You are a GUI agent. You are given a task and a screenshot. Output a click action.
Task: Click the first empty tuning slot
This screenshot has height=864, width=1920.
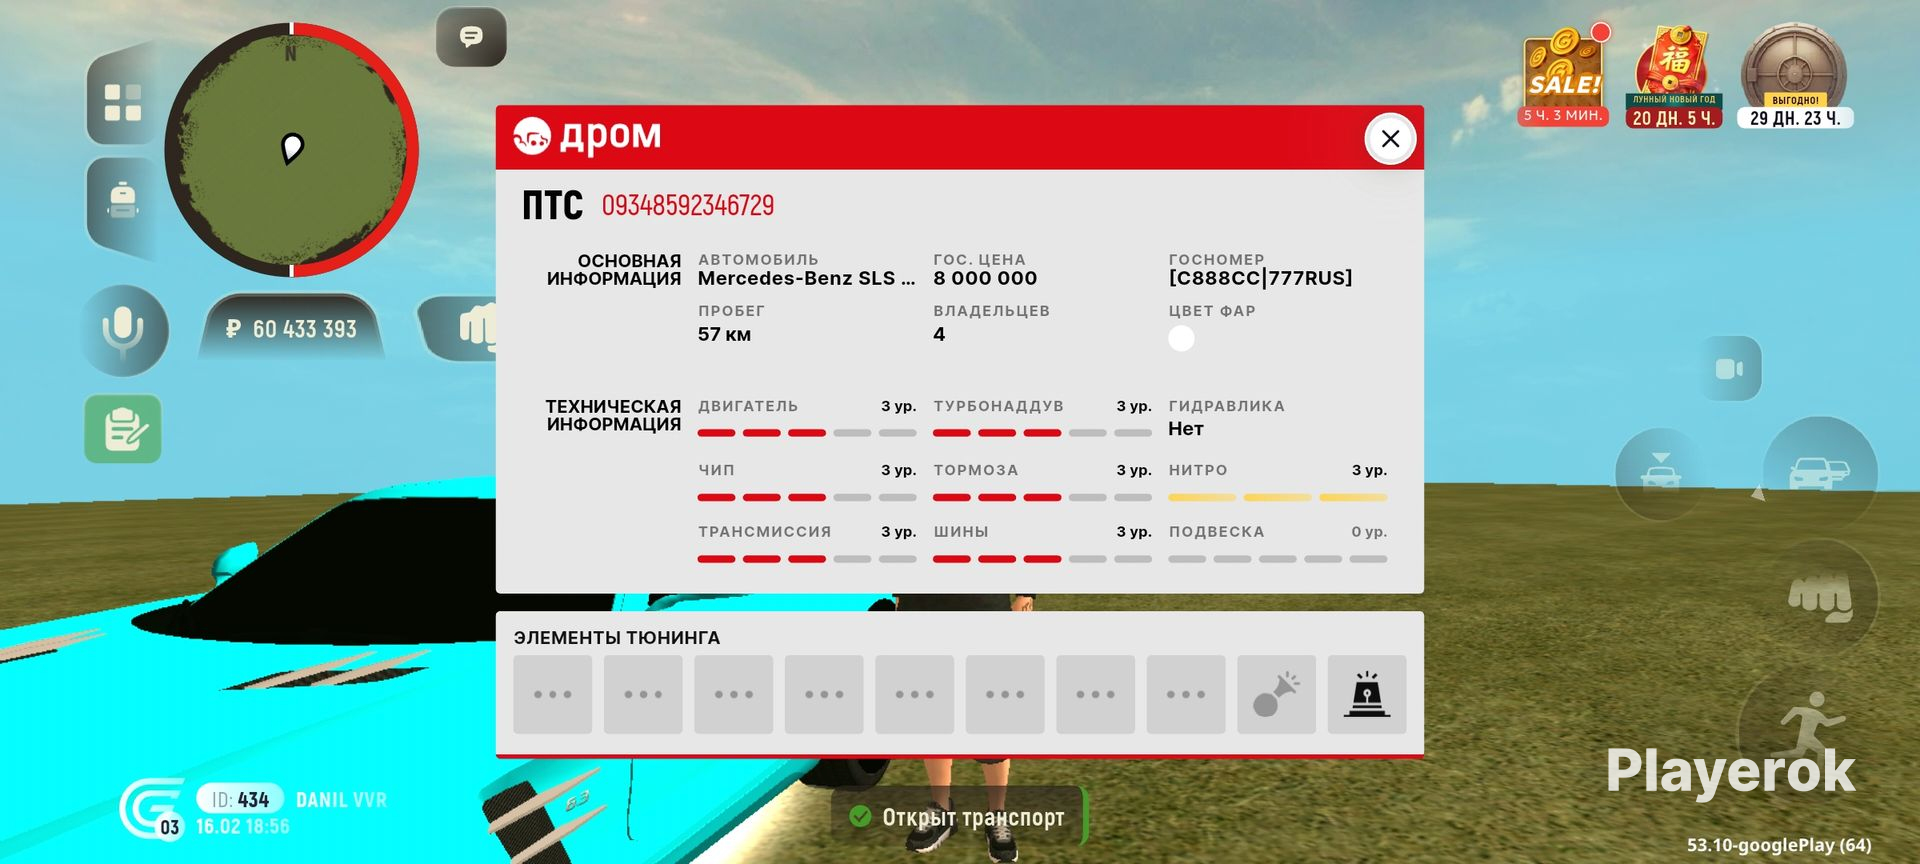click(x=553, y=694)
